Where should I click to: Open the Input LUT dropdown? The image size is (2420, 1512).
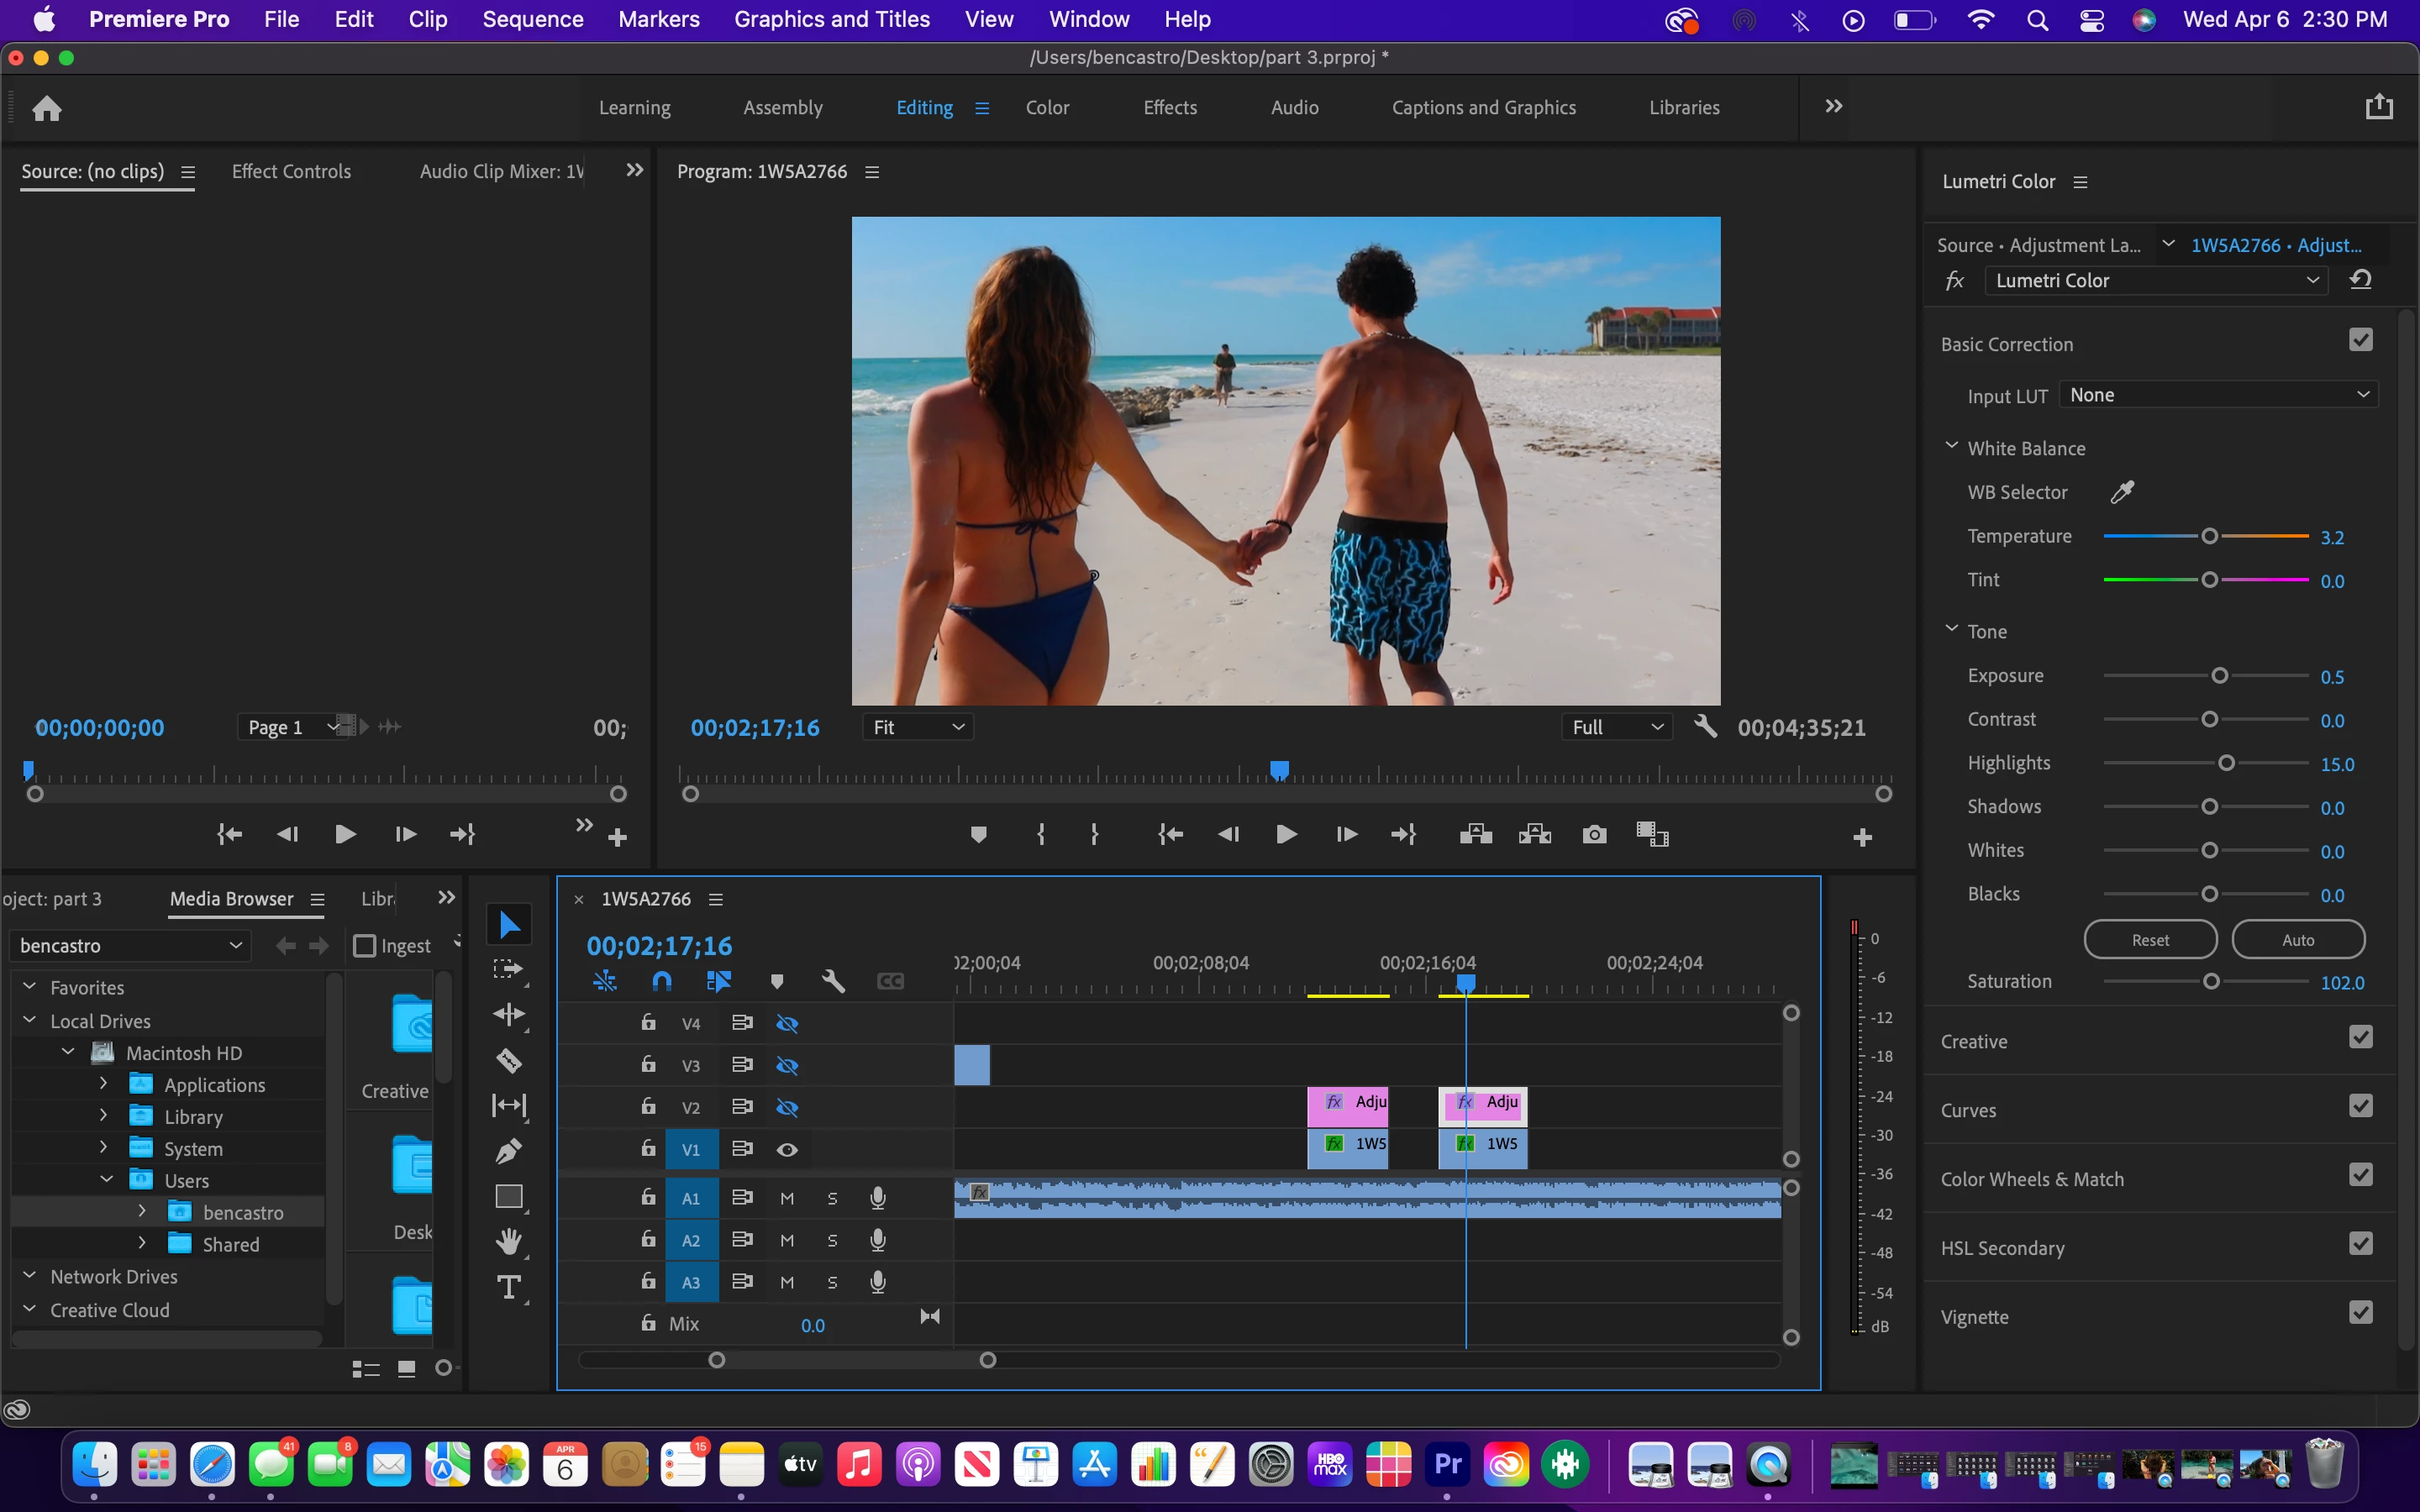[x=2218, y=395]
